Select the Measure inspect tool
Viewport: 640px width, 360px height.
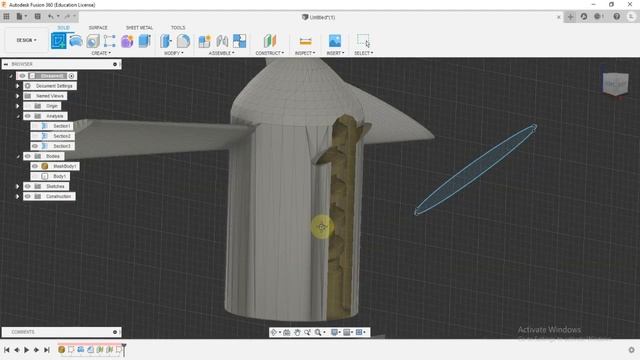[305, 41]
